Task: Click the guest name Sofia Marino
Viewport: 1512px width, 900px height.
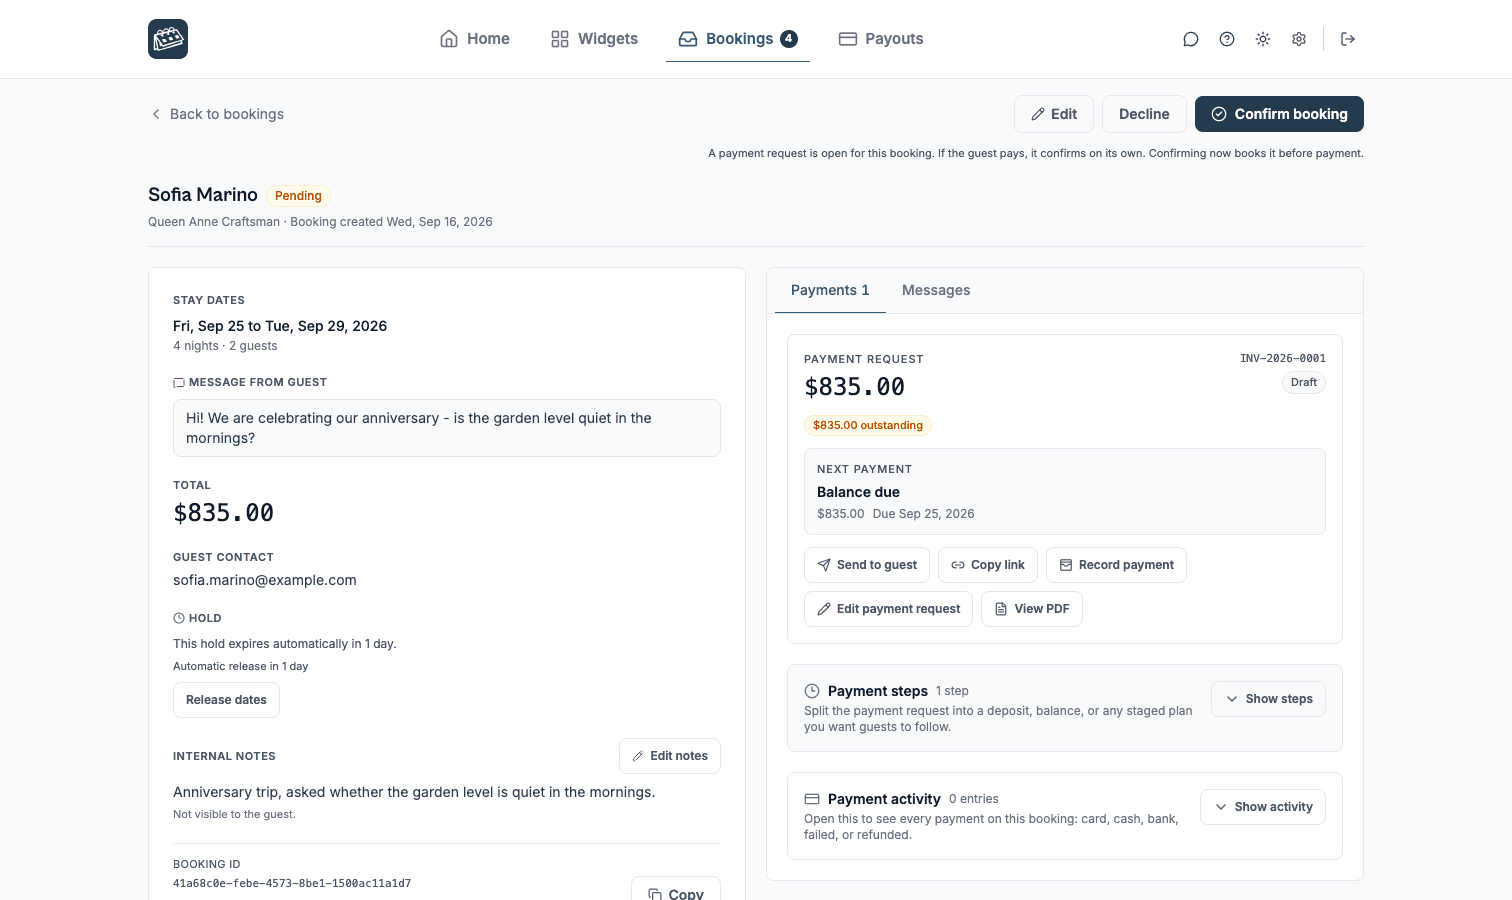Action: tap(203, 195)
